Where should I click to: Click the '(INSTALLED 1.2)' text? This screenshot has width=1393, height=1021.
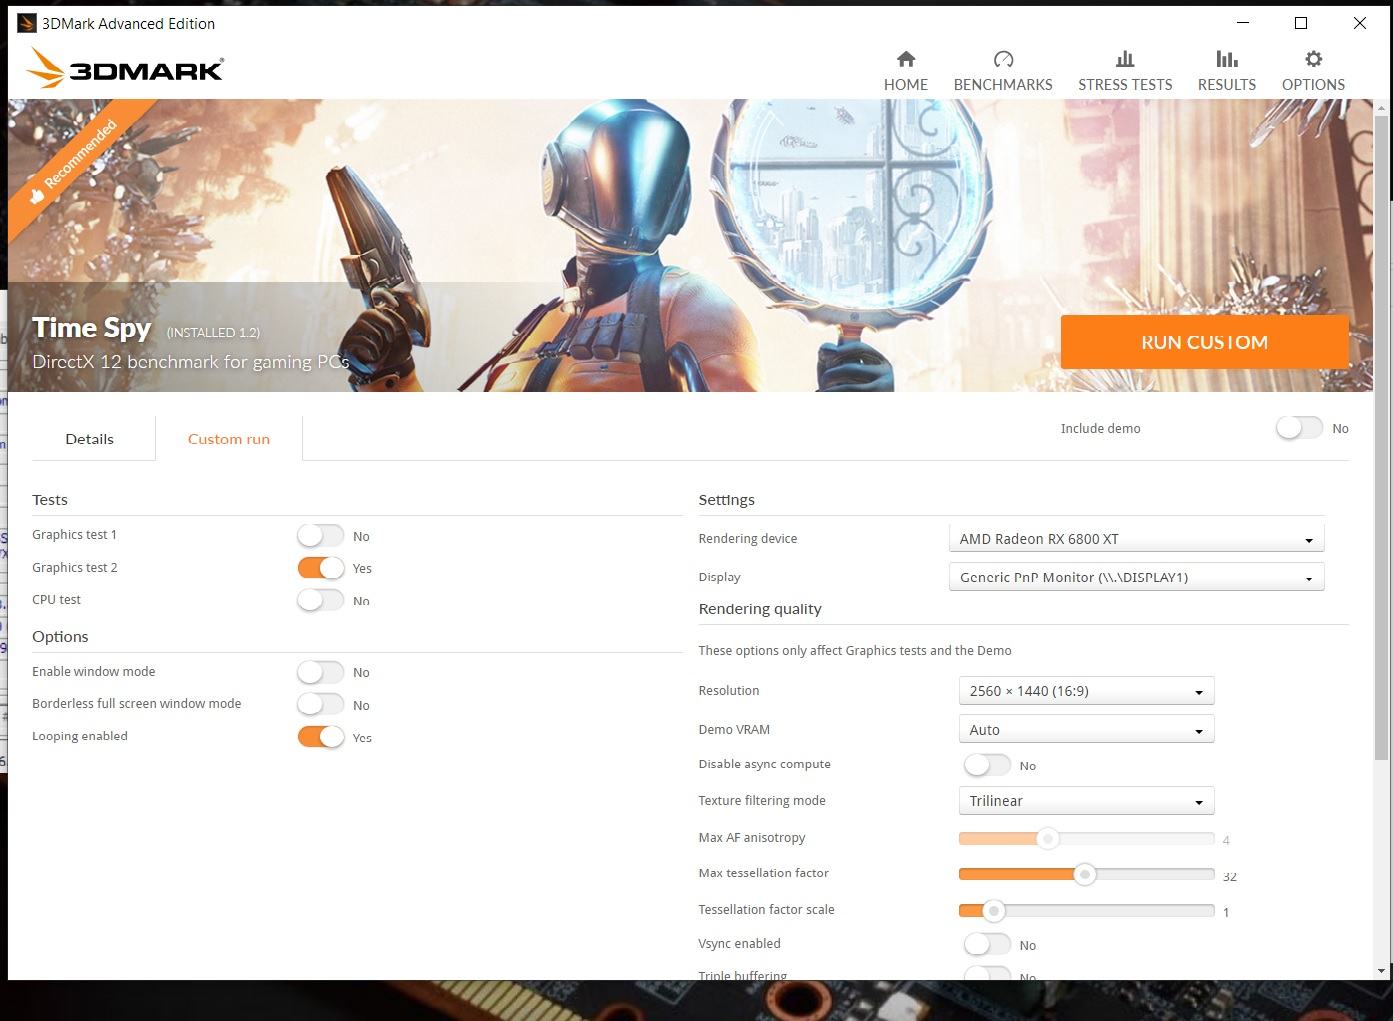click(213, 332)
